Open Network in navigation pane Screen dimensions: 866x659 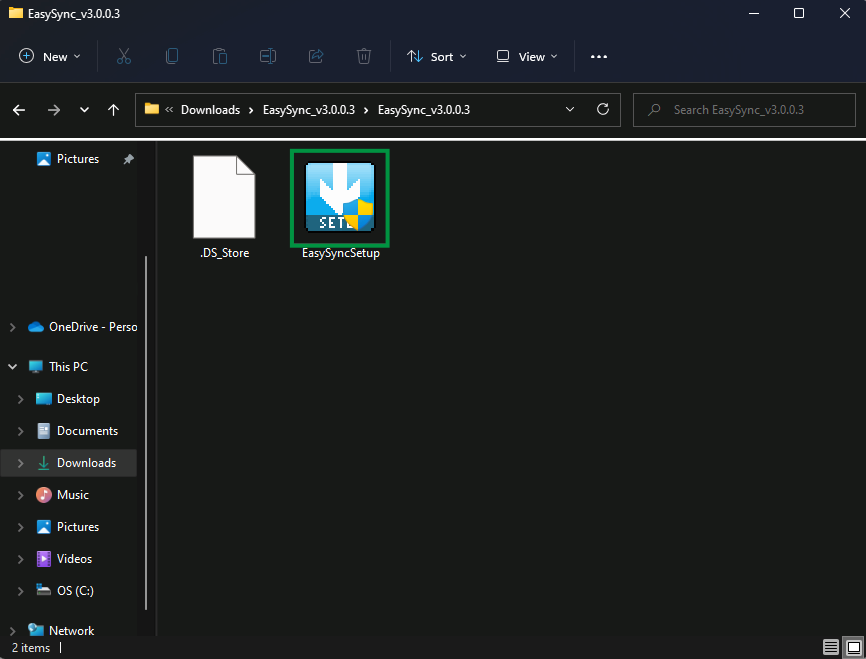tap(61, 631)
